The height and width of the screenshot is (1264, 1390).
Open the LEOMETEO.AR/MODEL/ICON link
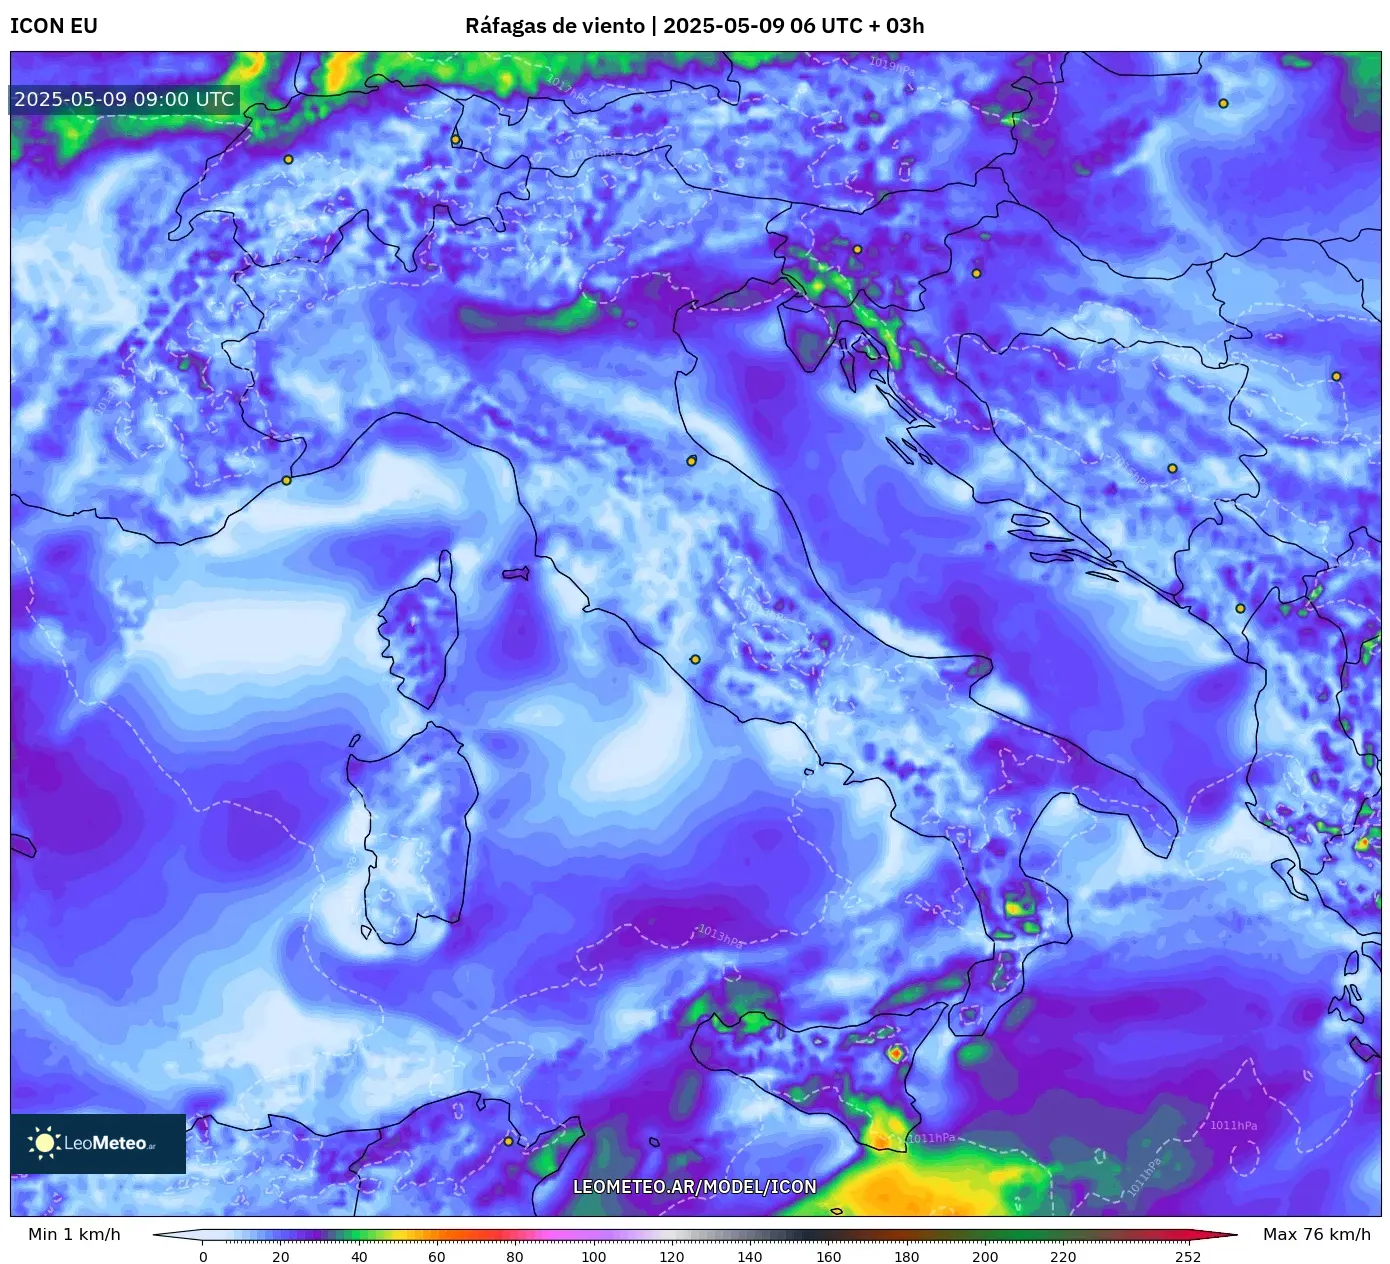(x=695, y=1187)
